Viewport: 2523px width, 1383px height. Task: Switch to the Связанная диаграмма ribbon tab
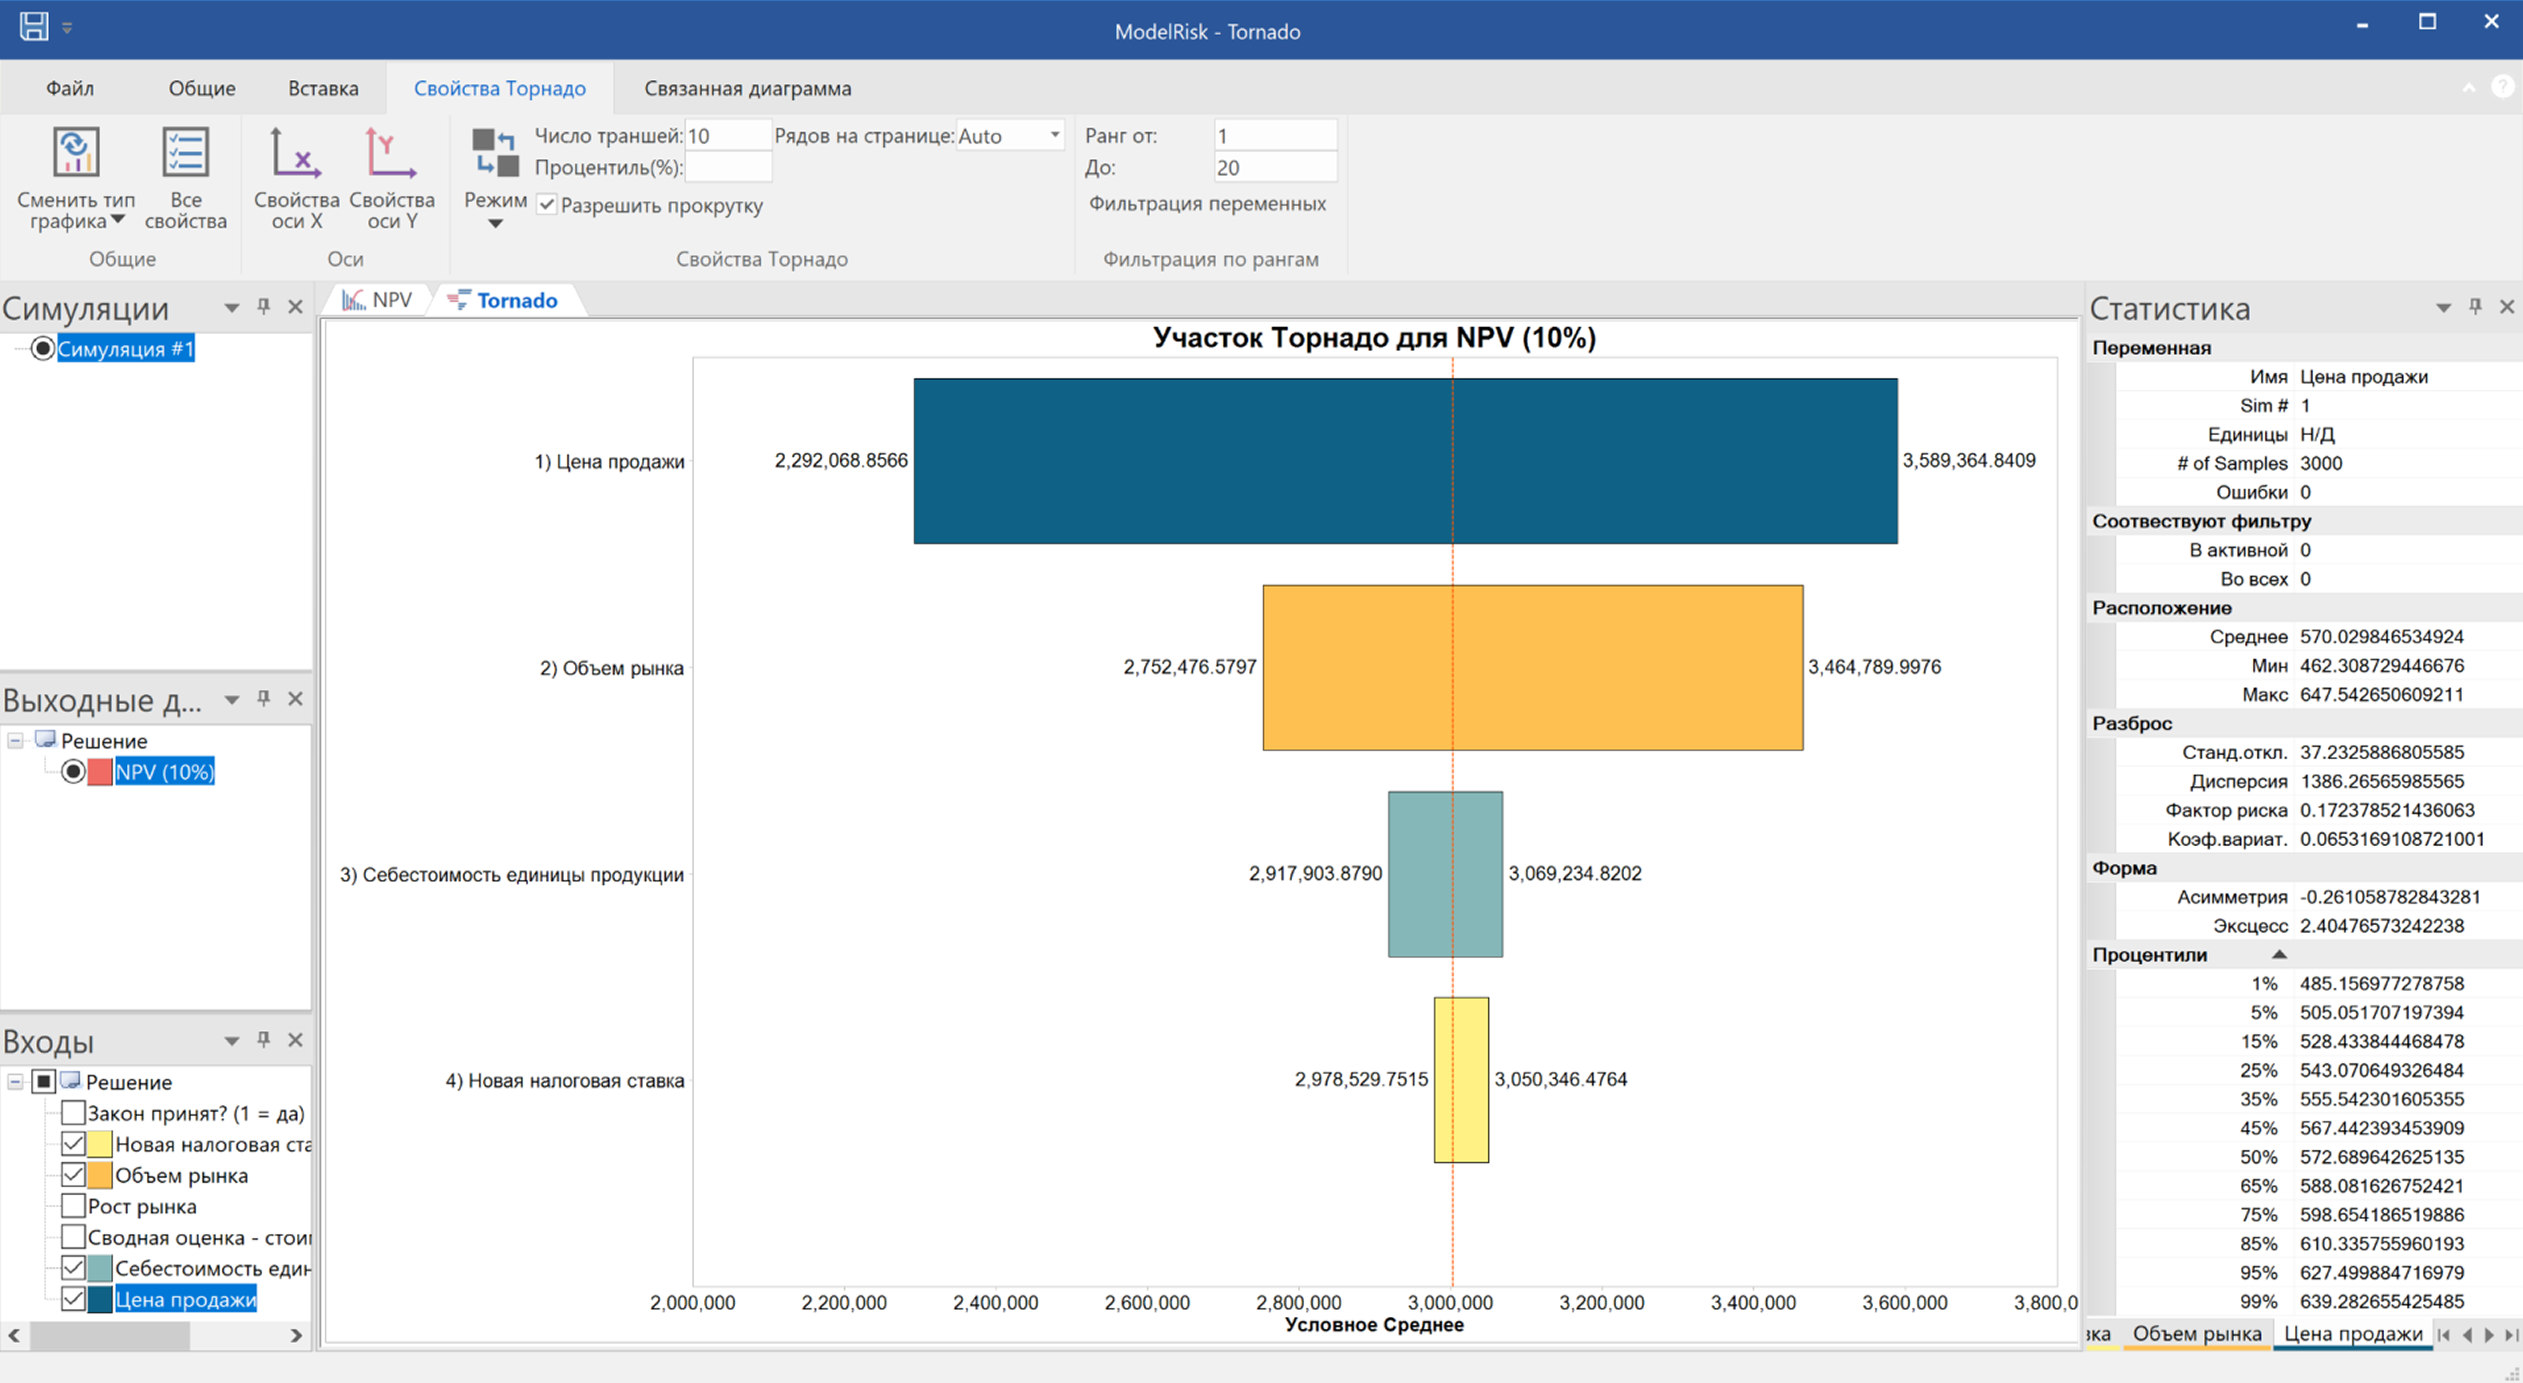click(x=747, y=88)
